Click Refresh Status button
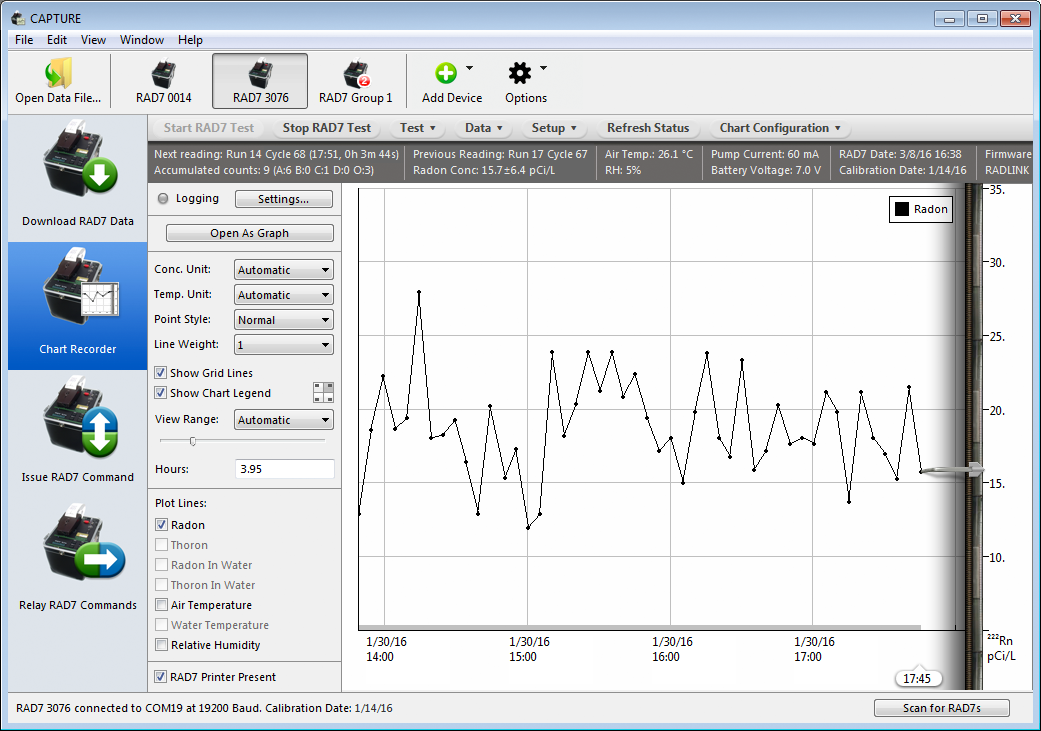1041x731 pixels. tap(648, 127)
